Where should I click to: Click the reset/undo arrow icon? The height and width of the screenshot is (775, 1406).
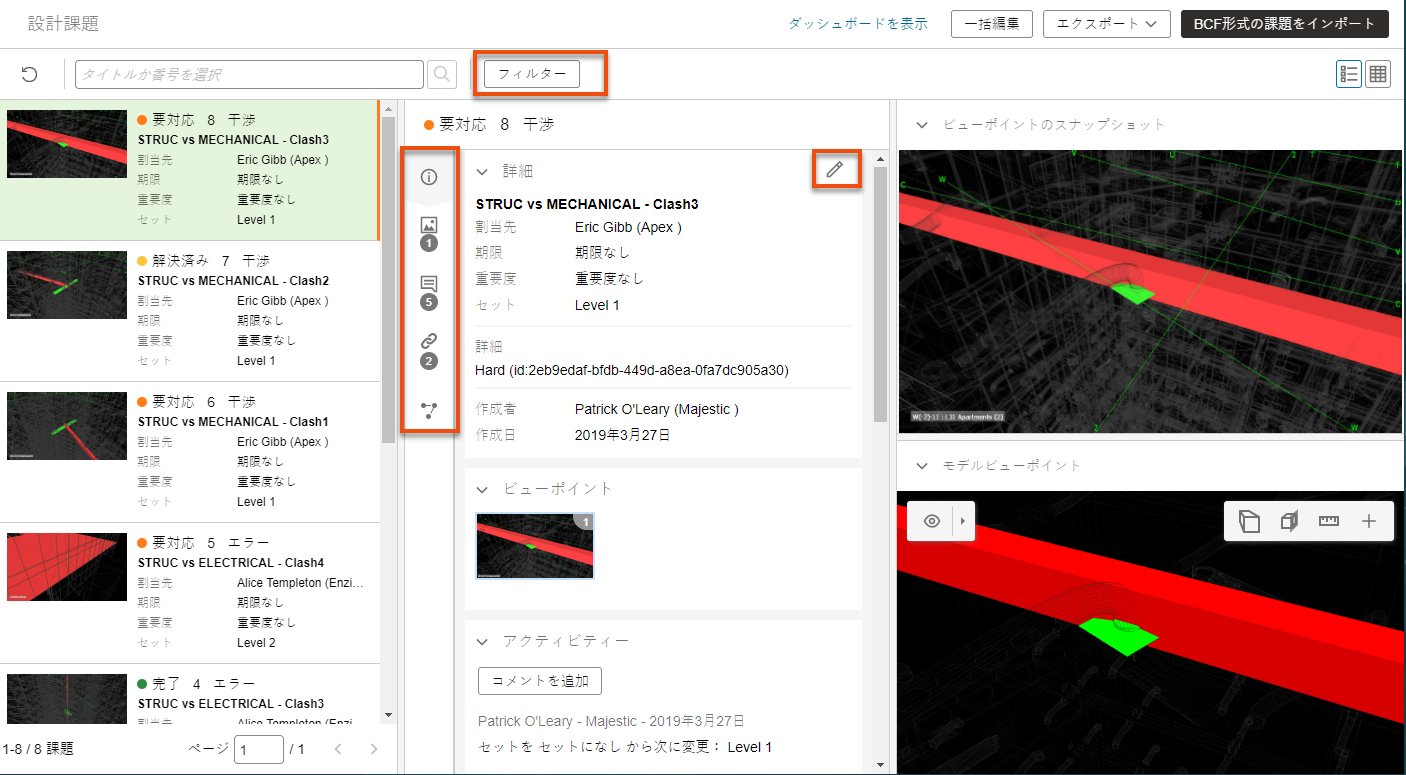click(30, 74)
